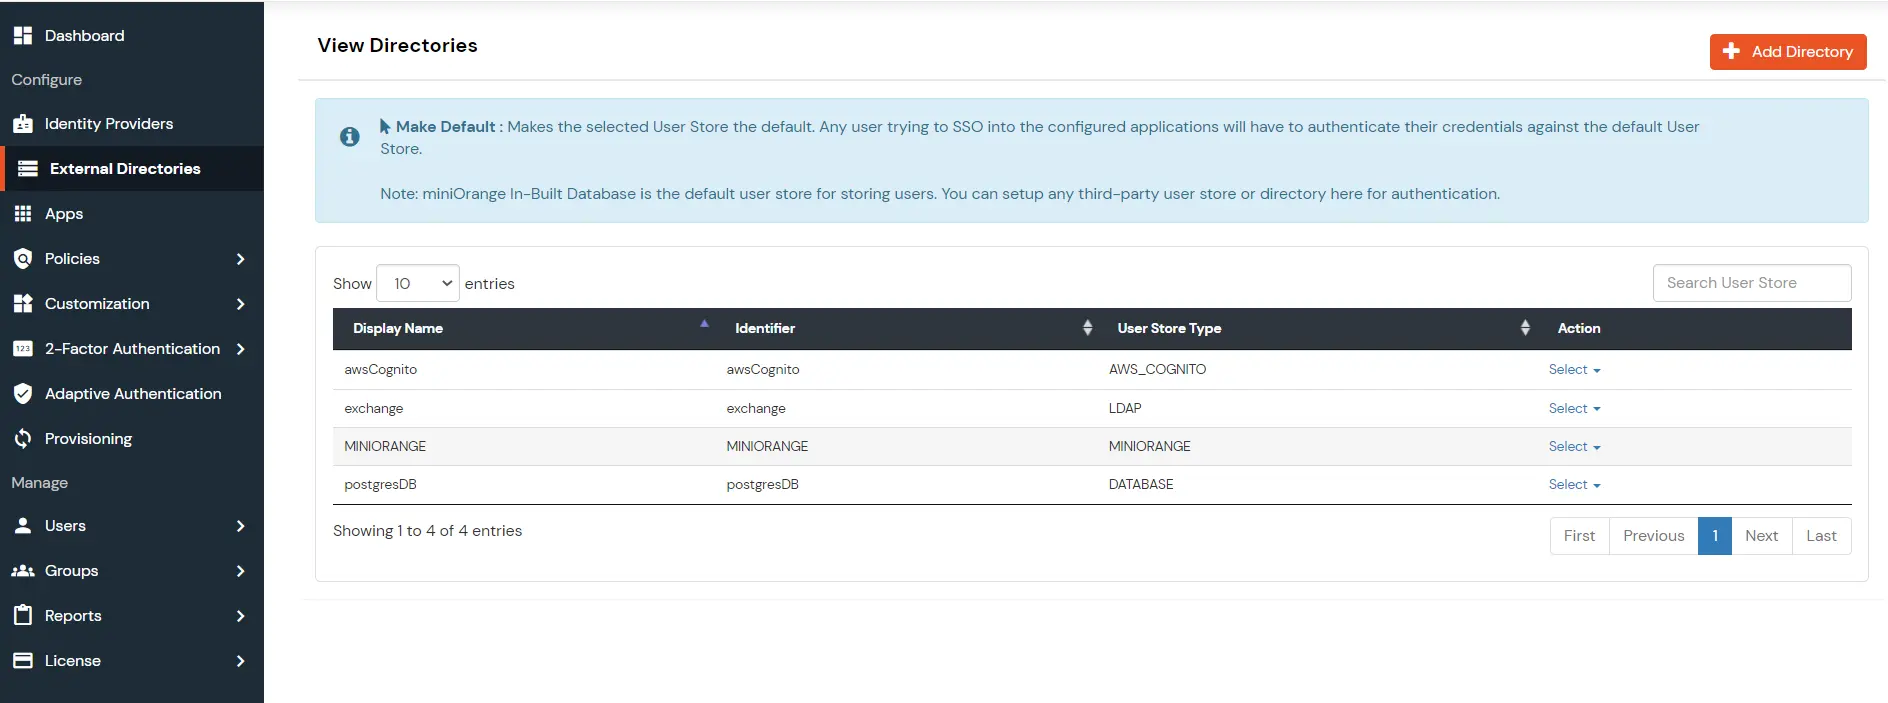Viewport: 1888px width, 703px height.
Task: Expand the 2-Factor Authentication chevron
Action: click(x=240, y=349)
